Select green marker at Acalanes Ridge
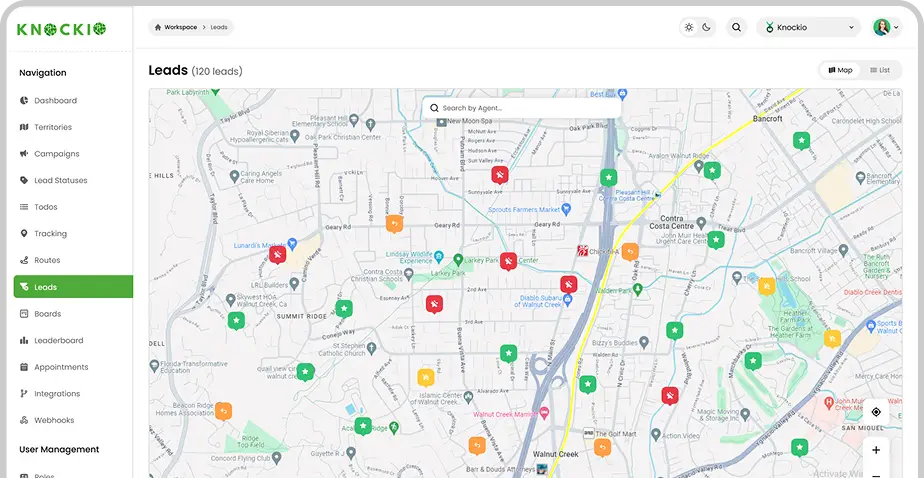 [363, 426]
